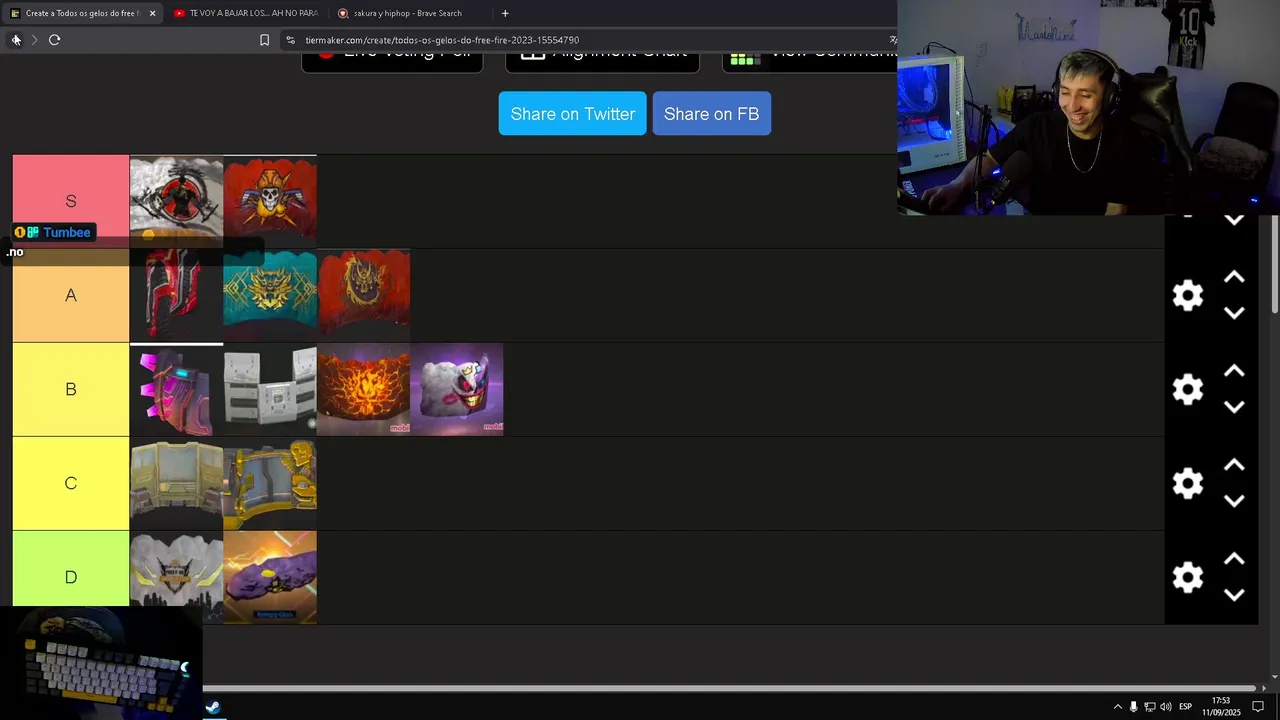1280x720 pixels.
Task: Select purple rock gloo wall in D tier
Action: pos(270,577)
